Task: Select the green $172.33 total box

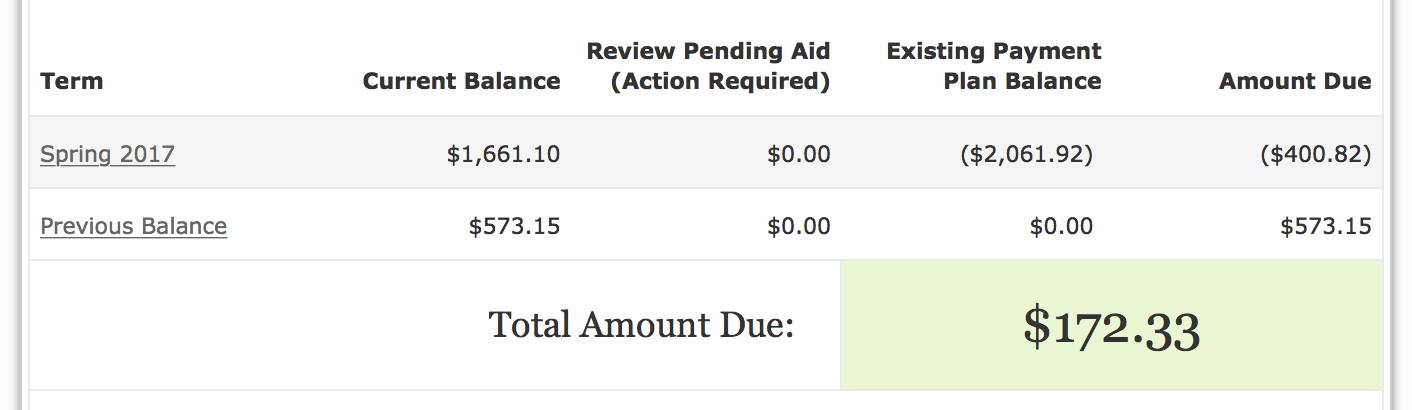Action: (x=1111, y=325)
